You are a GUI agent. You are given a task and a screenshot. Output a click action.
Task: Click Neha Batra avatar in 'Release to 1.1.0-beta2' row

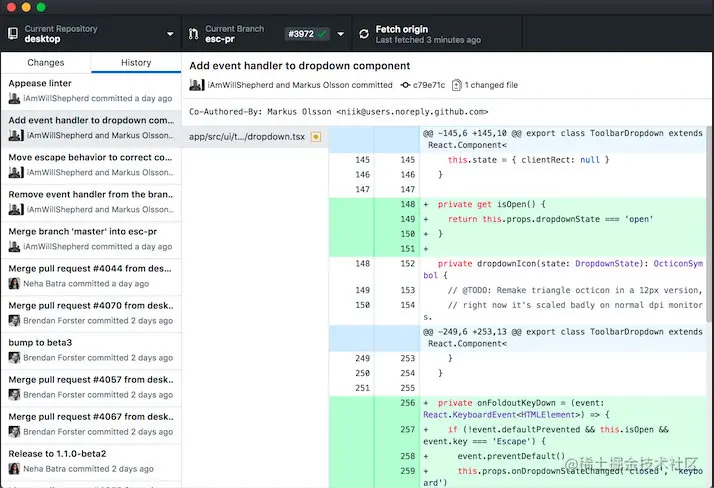pyautogui.click(x=14, y=469)
